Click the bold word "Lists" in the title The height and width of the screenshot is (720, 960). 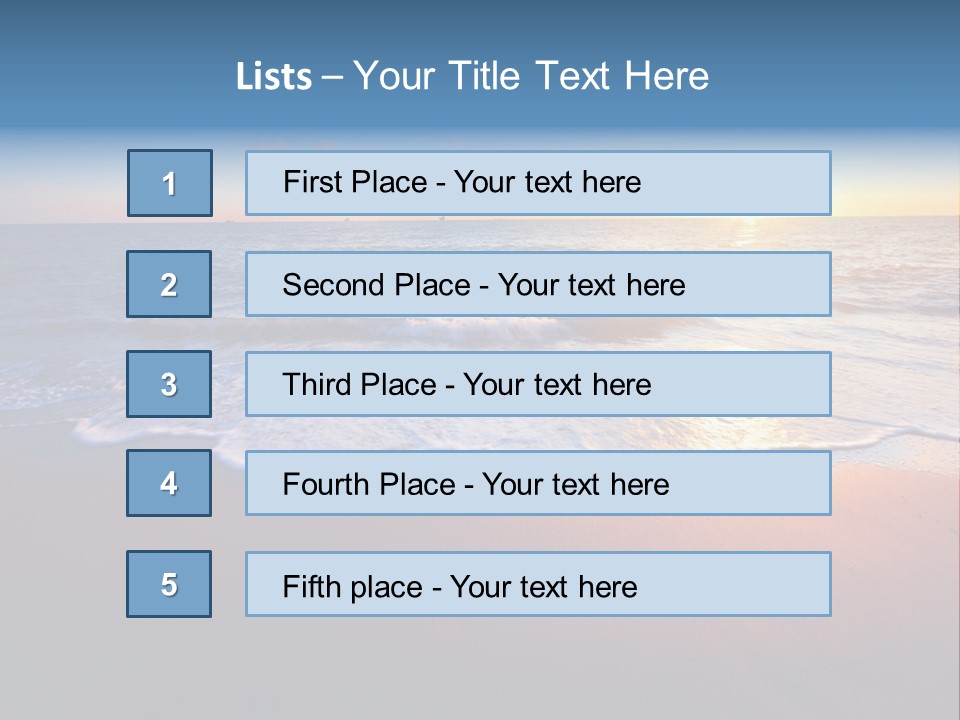[x=273, y=77]
